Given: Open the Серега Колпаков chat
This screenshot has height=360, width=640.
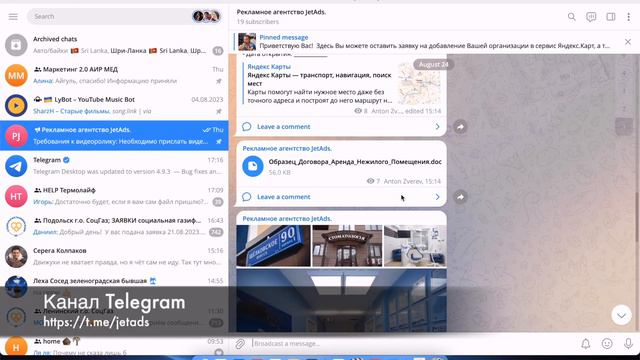Looking at the screenshot, I should (x=114, y=256).
